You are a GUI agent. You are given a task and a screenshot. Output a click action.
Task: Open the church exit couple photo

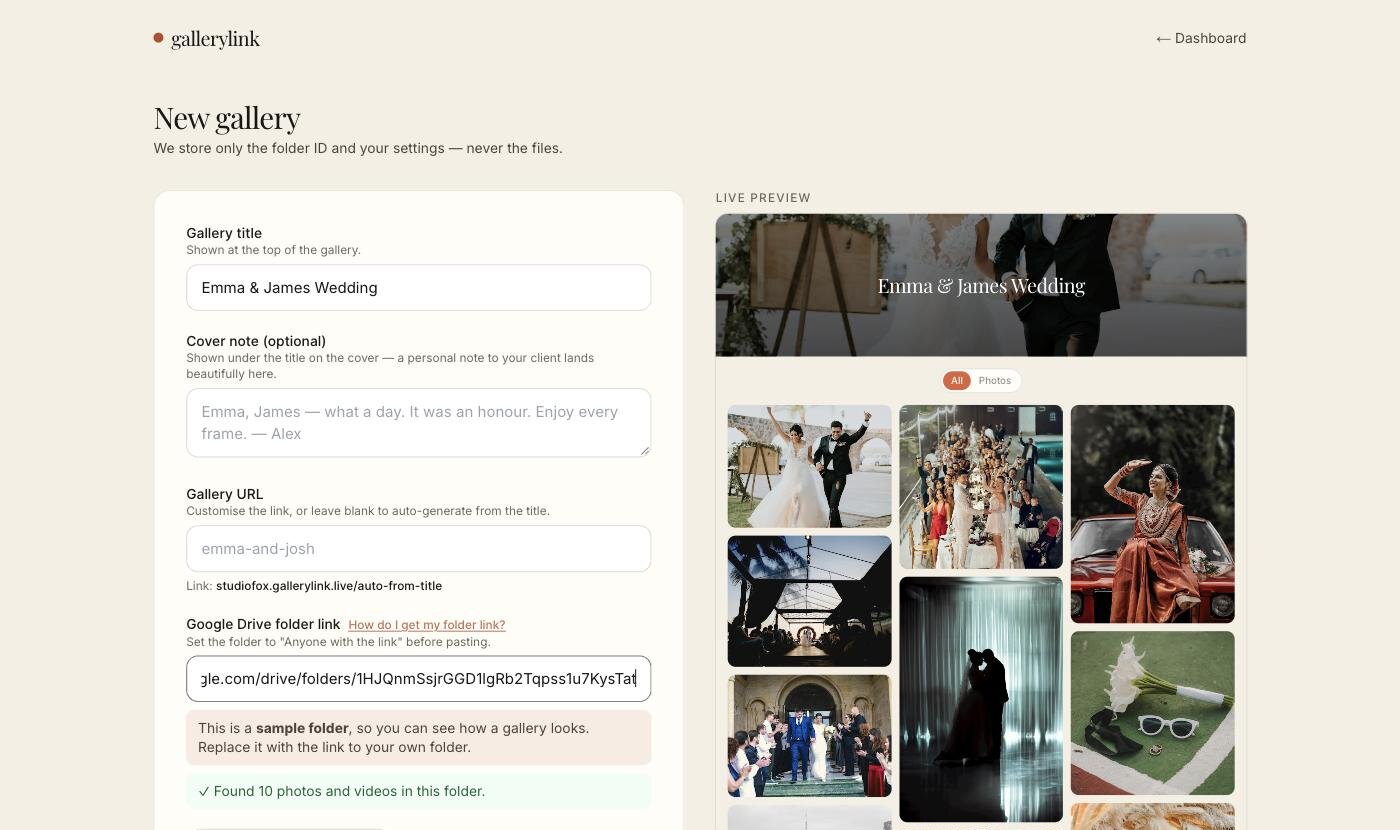click(x=809, y=736)
